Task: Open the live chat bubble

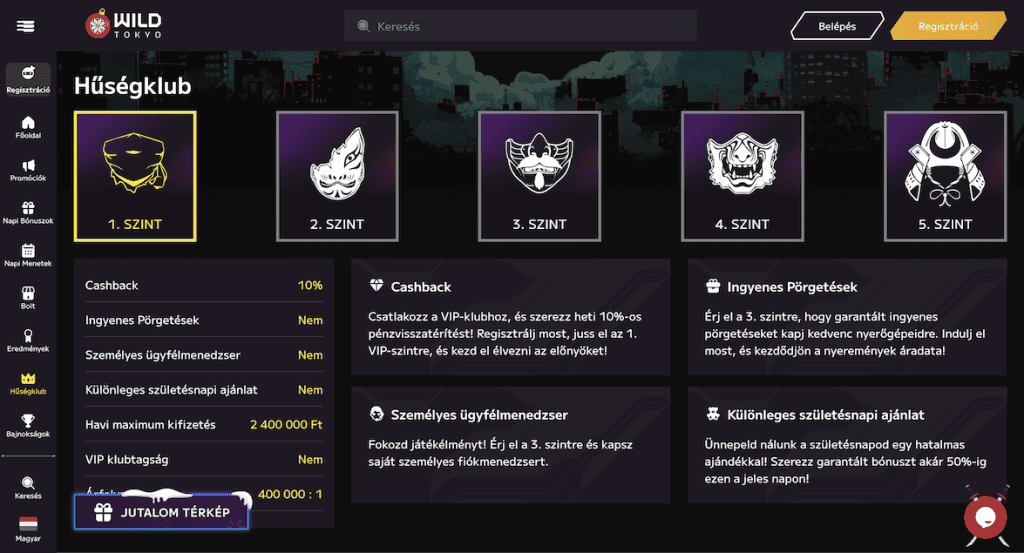Action: tap(984, 516)
